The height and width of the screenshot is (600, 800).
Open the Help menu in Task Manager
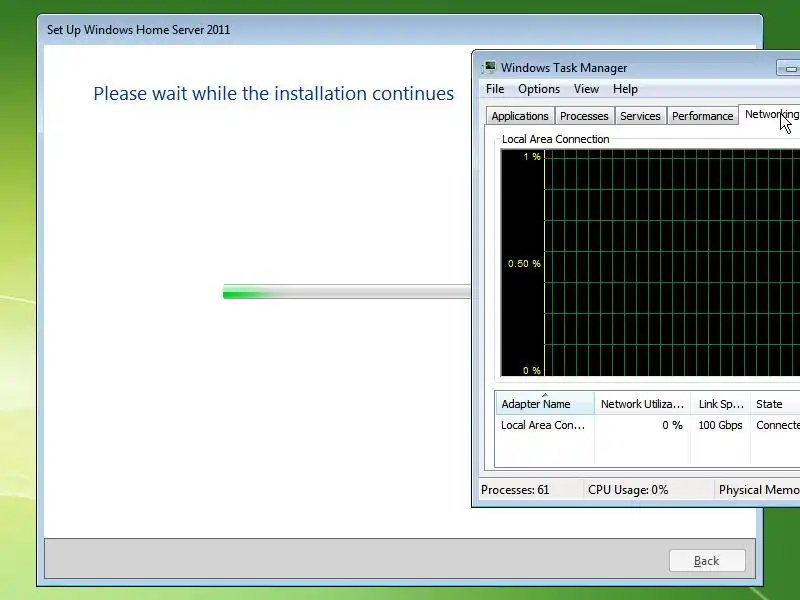point(625,89)
